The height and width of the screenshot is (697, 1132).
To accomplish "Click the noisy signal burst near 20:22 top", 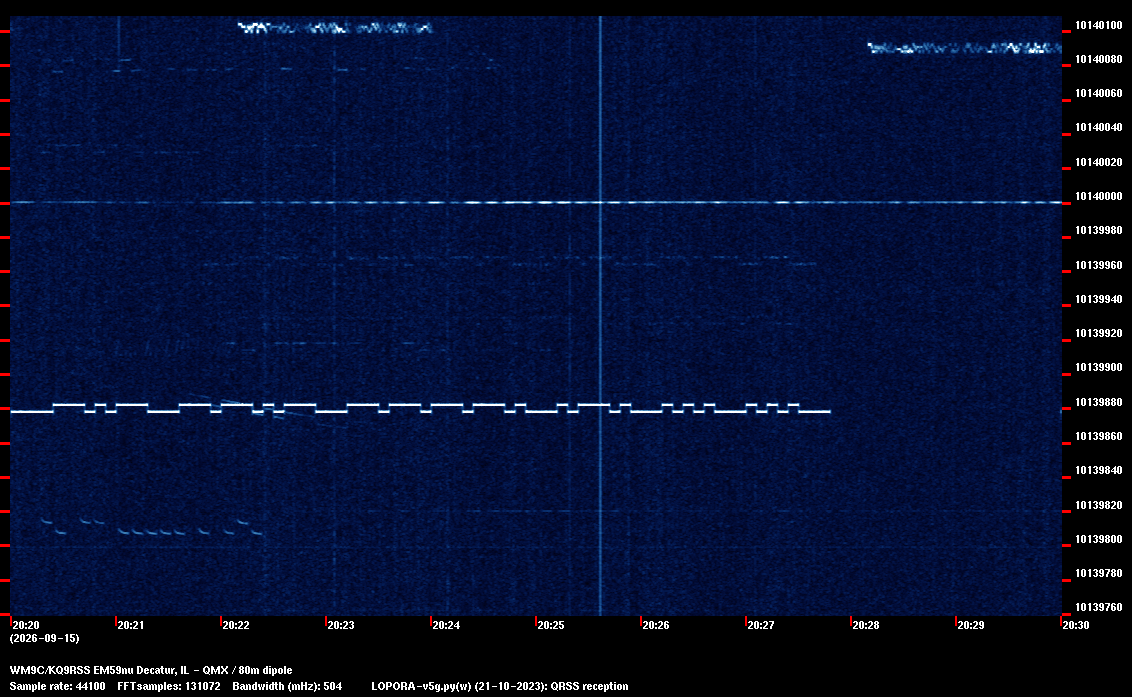I will [x=335, y=28].
